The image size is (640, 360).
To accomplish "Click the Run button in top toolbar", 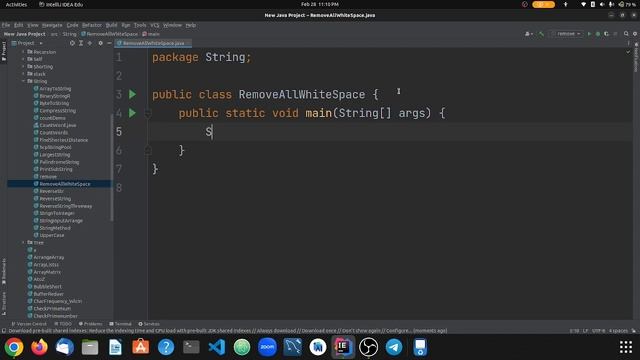I will point(589,34).
